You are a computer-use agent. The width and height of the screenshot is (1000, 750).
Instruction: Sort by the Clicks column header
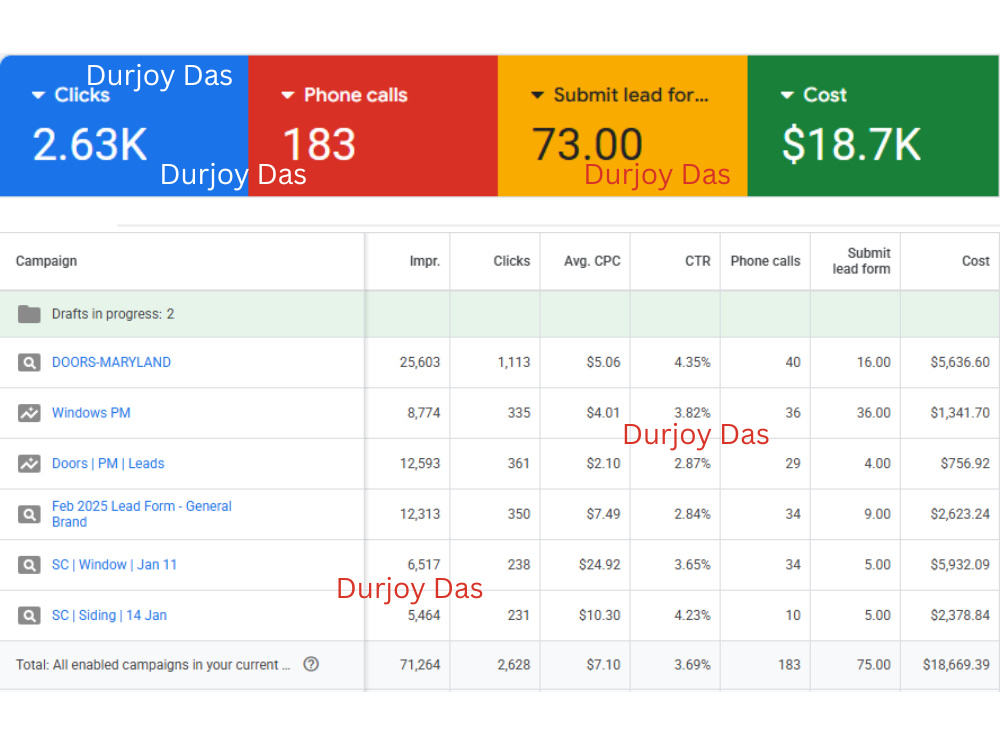coord(511,261)
